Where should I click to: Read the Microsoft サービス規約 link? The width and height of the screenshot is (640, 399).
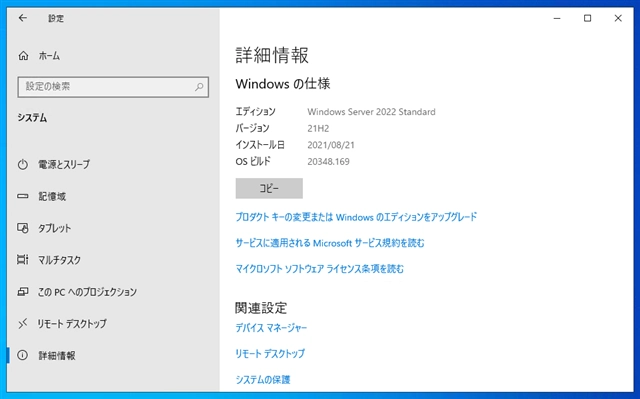[330, 243]
